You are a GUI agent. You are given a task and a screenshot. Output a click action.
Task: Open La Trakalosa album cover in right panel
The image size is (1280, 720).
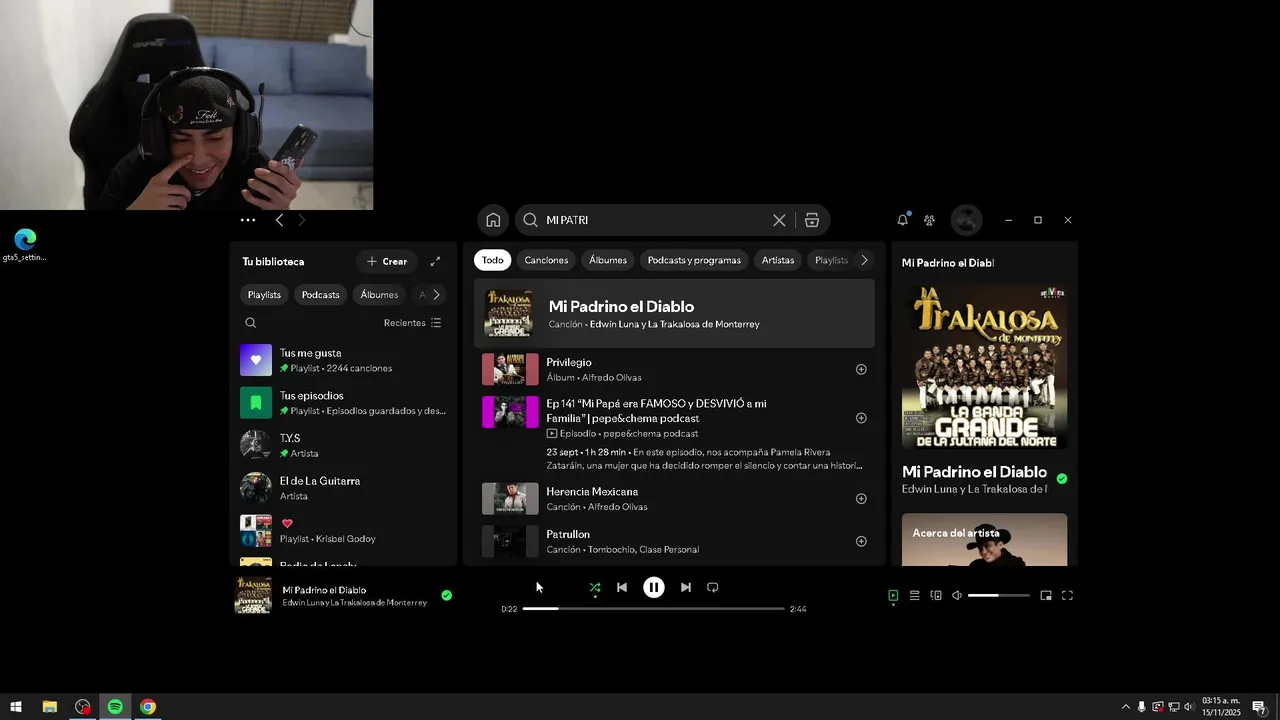(984, 367)
